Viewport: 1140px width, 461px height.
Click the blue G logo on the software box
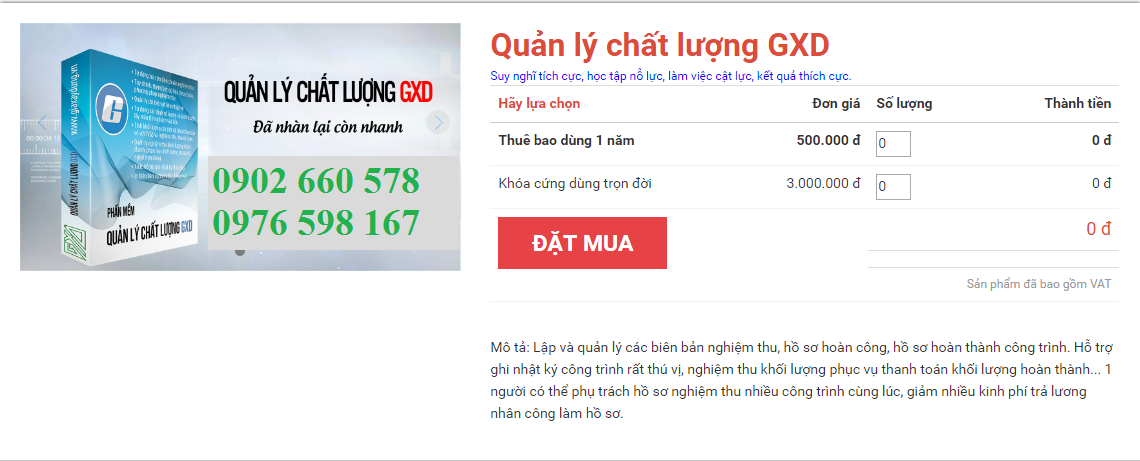112,111
